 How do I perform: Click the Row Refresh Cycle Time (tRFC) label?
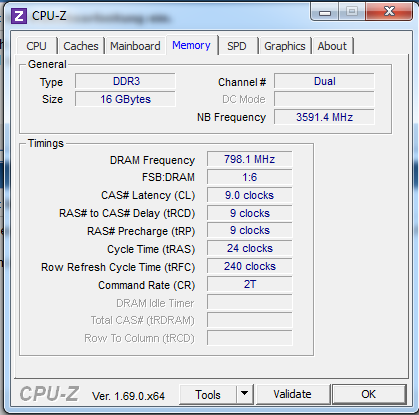point(118,267)
